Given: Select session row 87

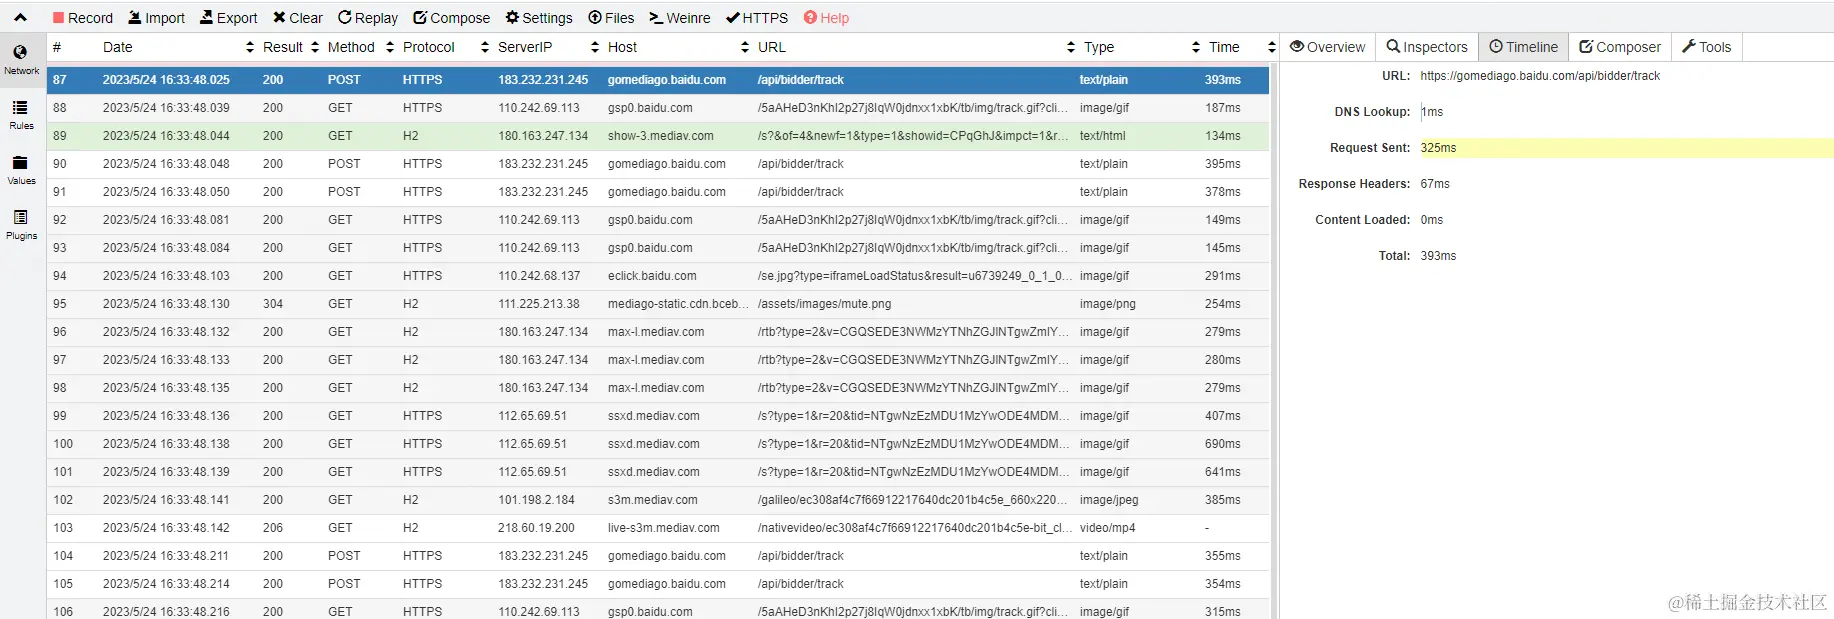Looking at the screenshot, I should [658, 80].
